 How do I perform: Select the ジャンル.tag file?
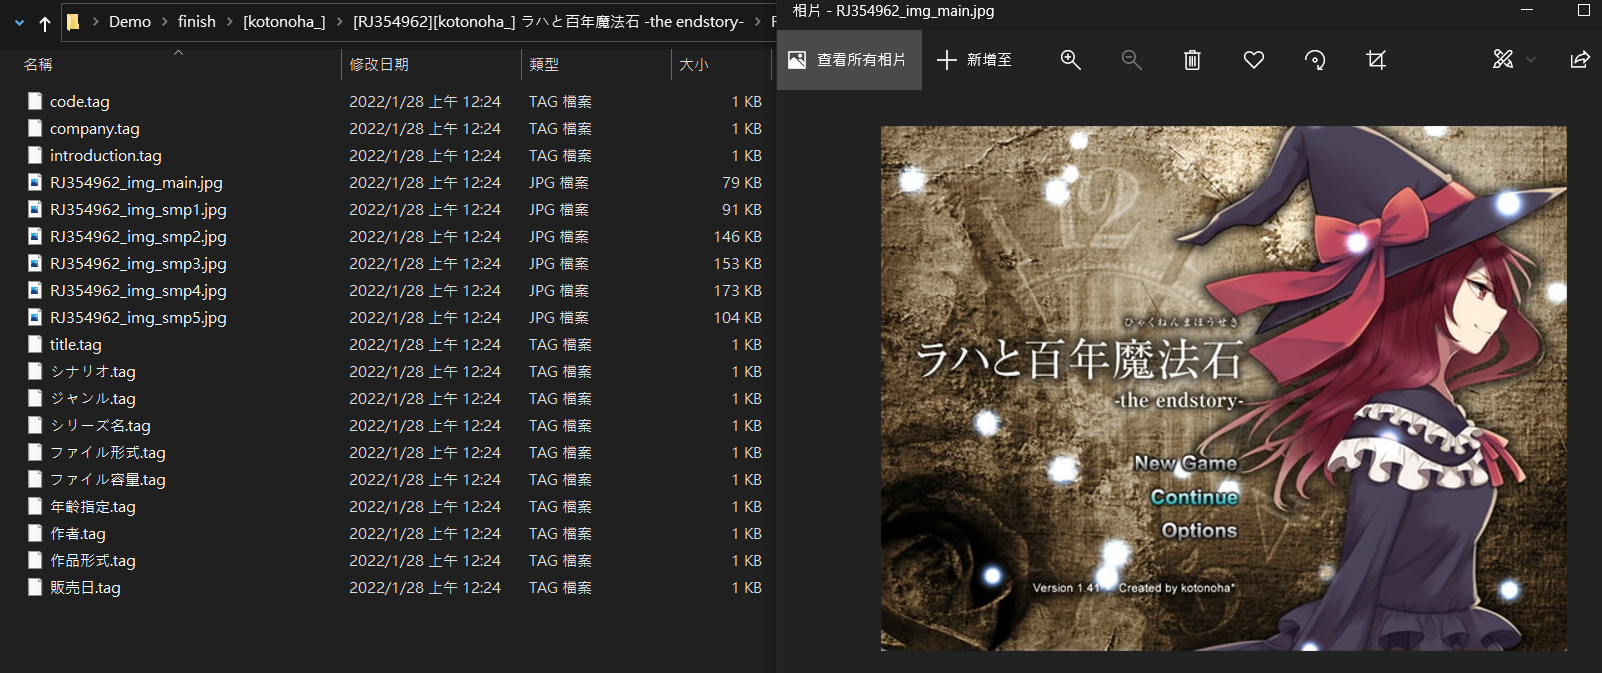point(93,398)
